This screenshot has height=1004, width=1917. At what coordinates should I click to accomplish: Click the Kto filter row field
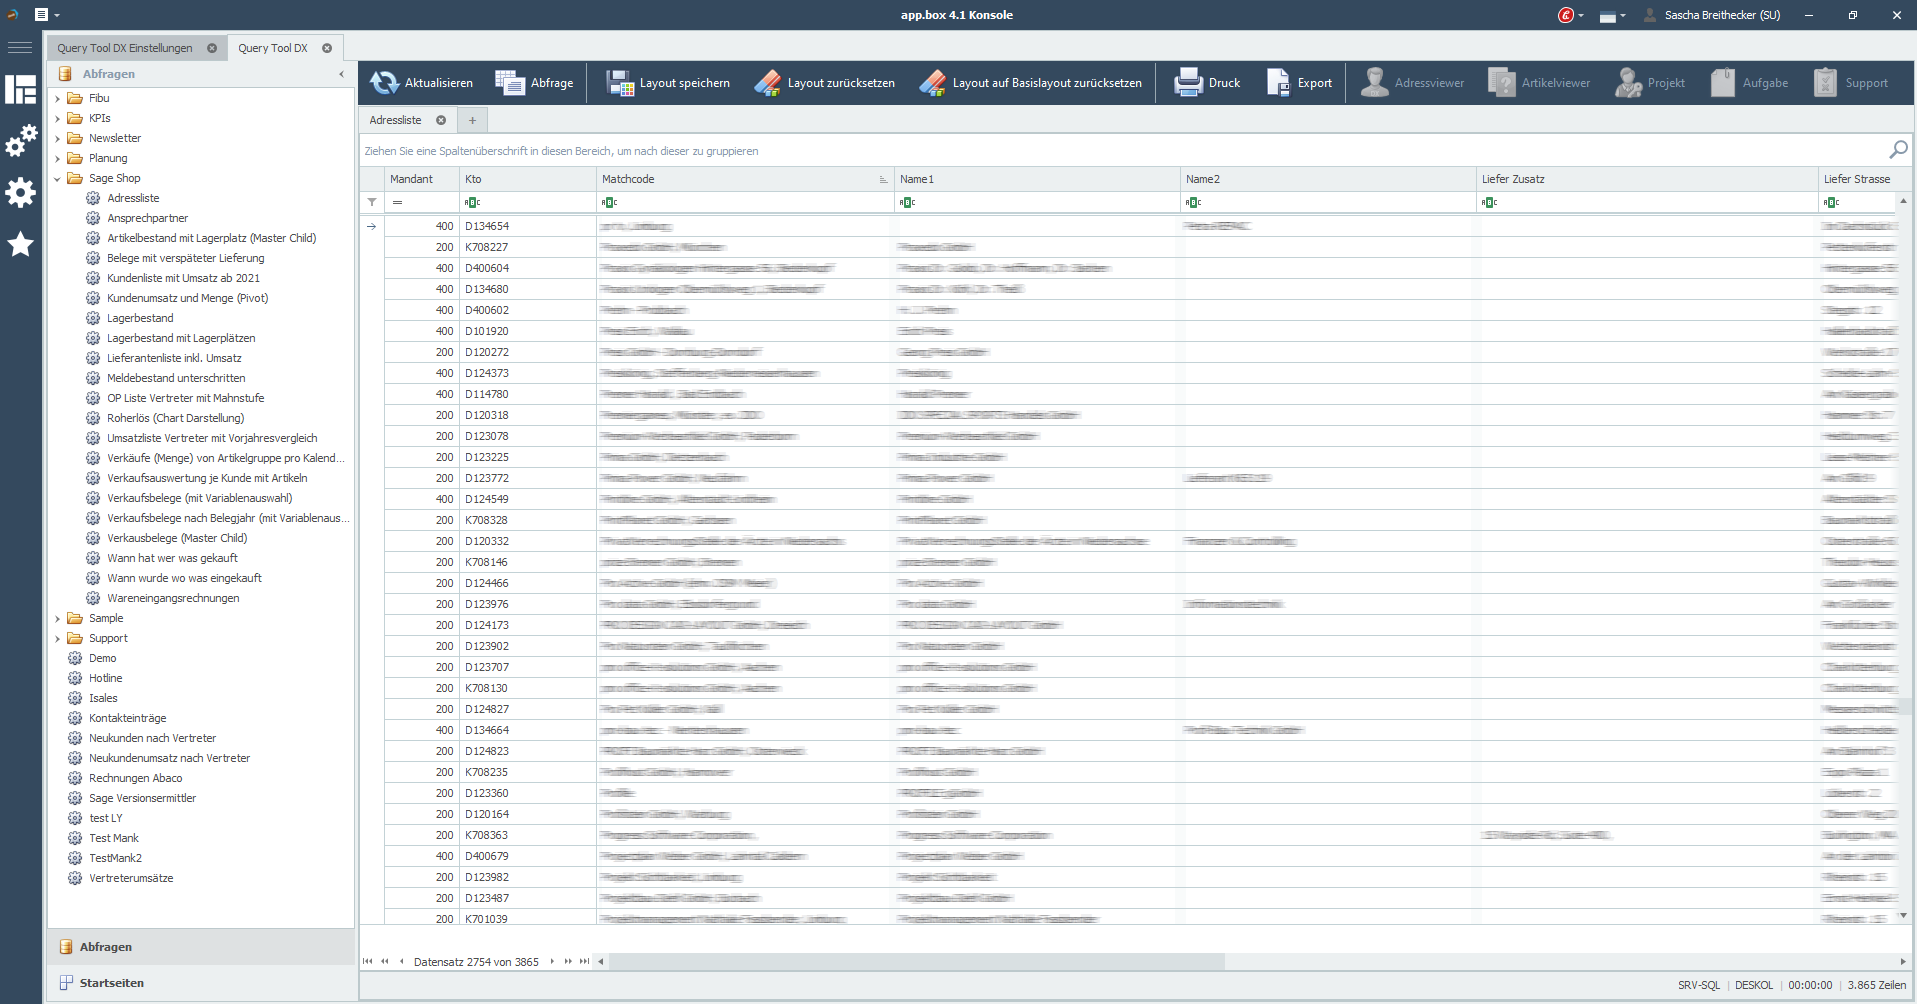click(x=528, y=202)
